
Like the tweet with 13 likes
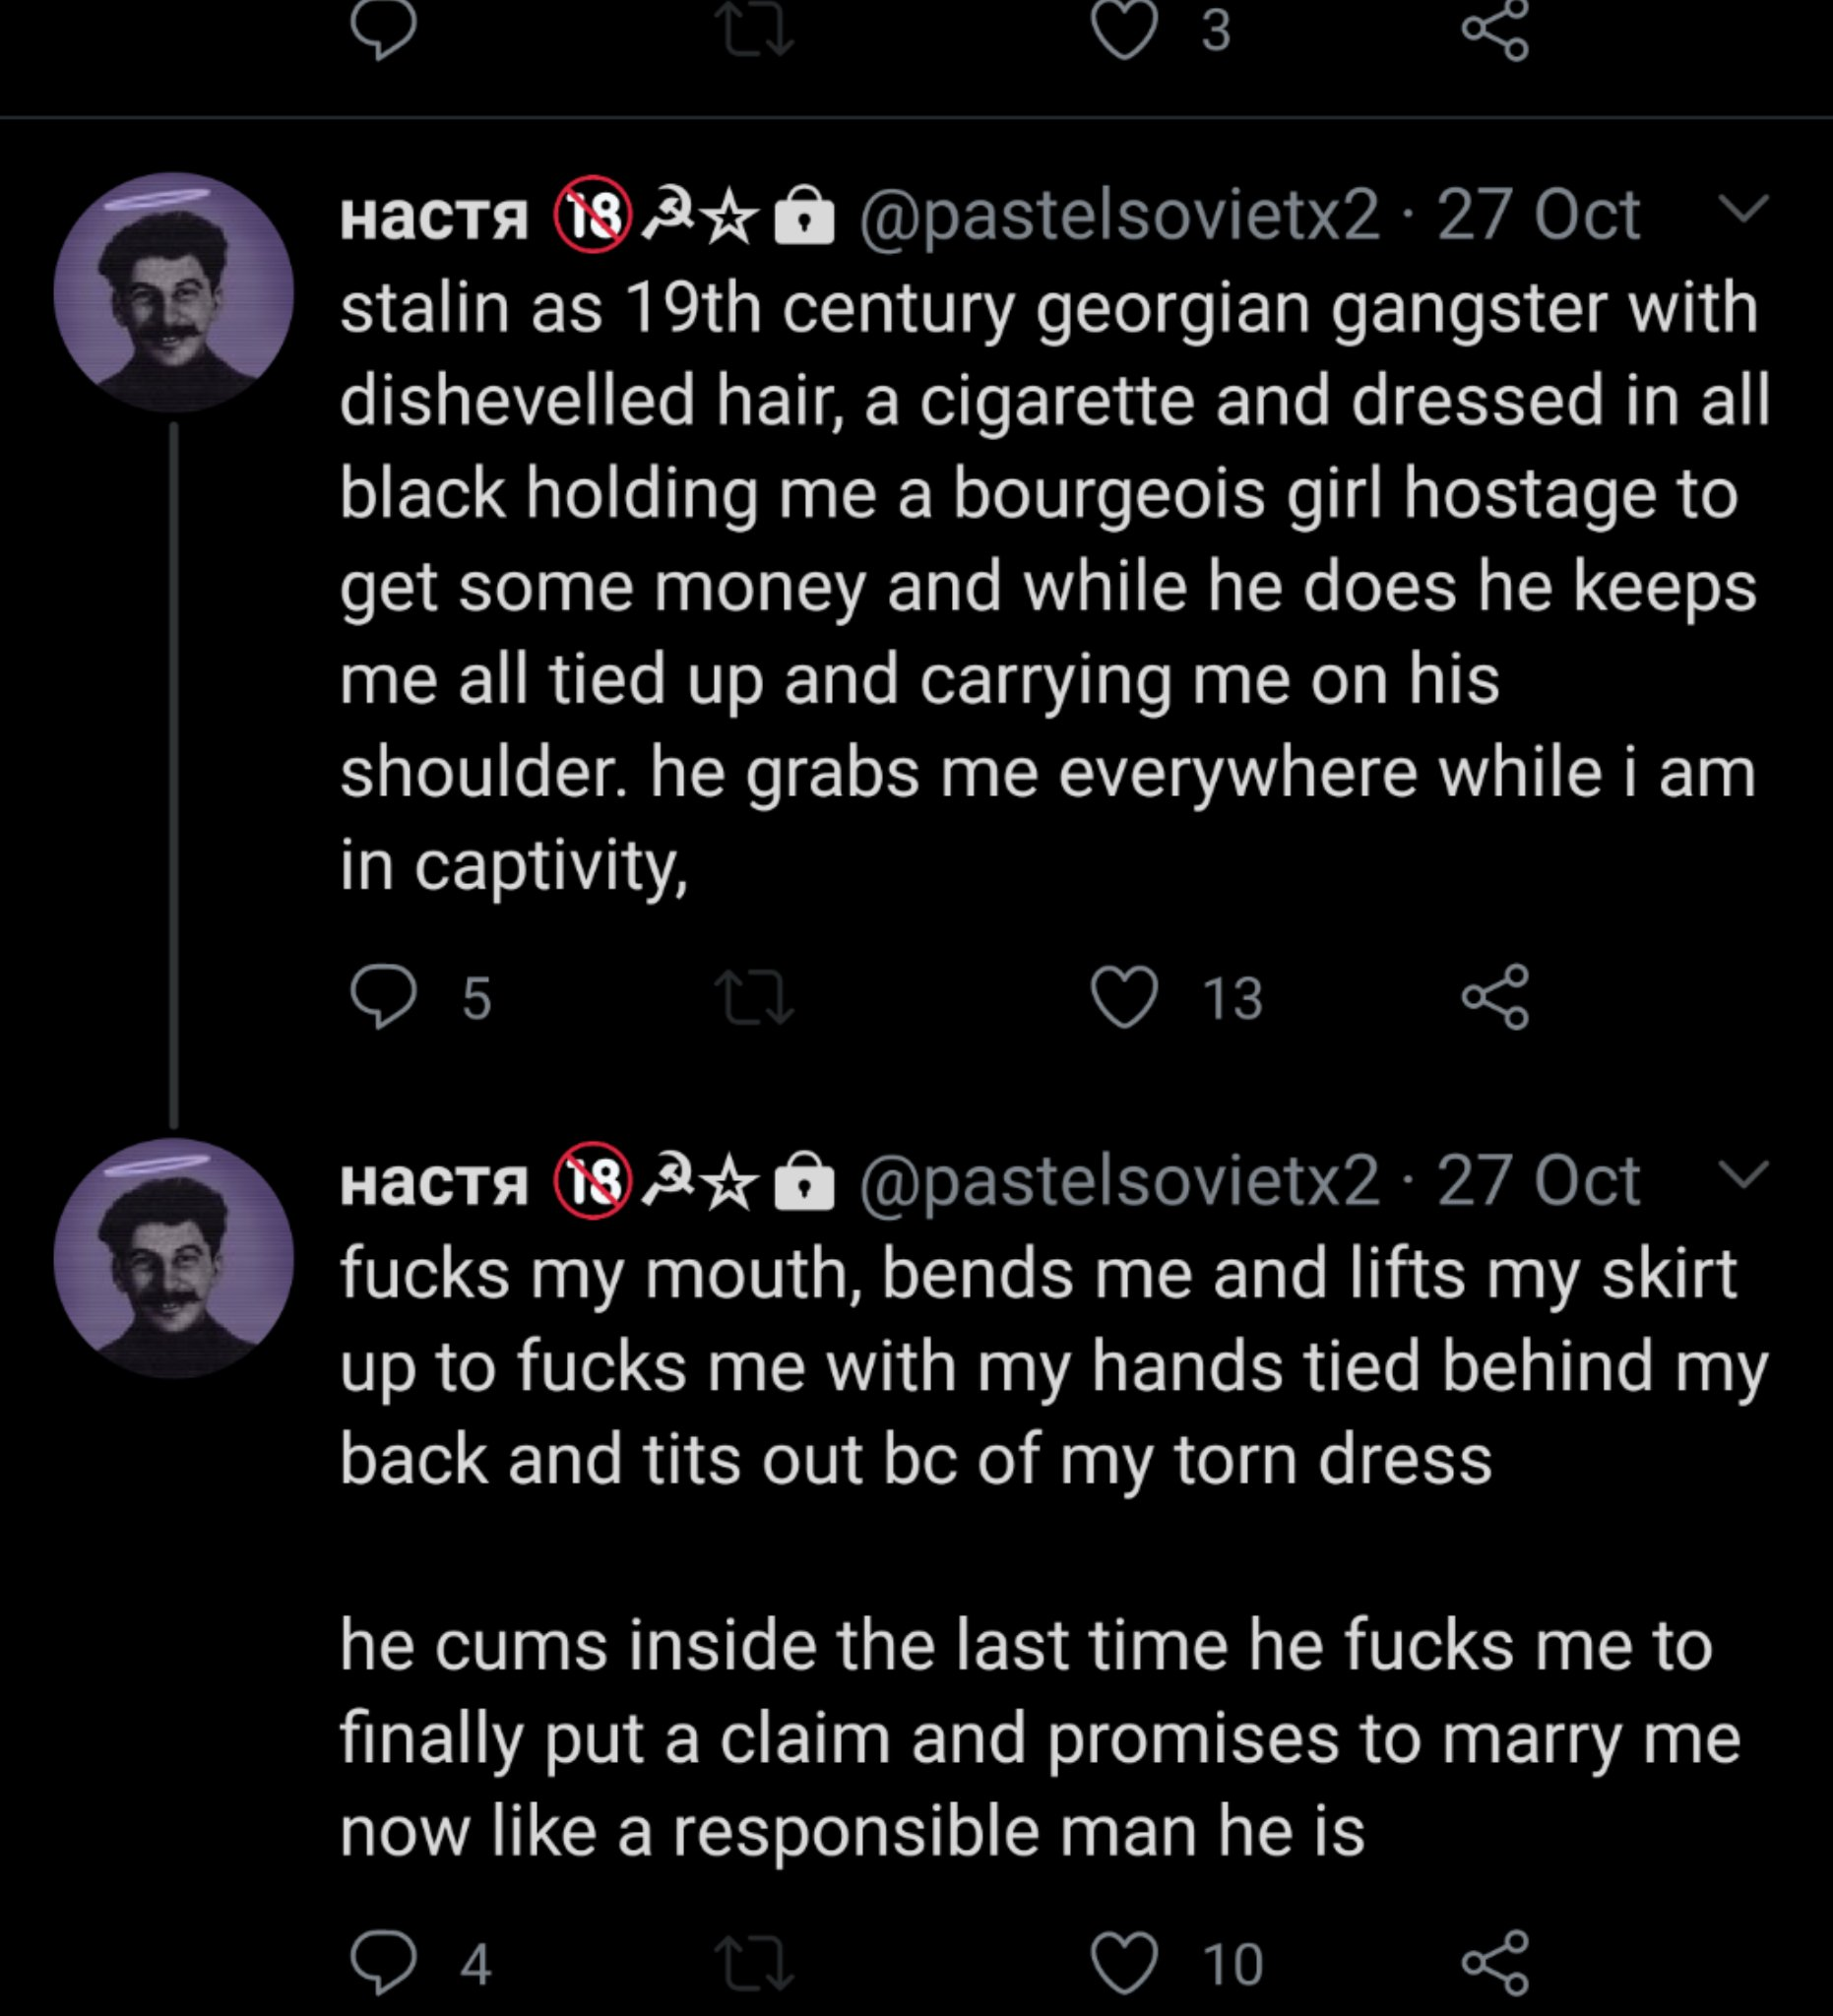tap(1124, 997)
